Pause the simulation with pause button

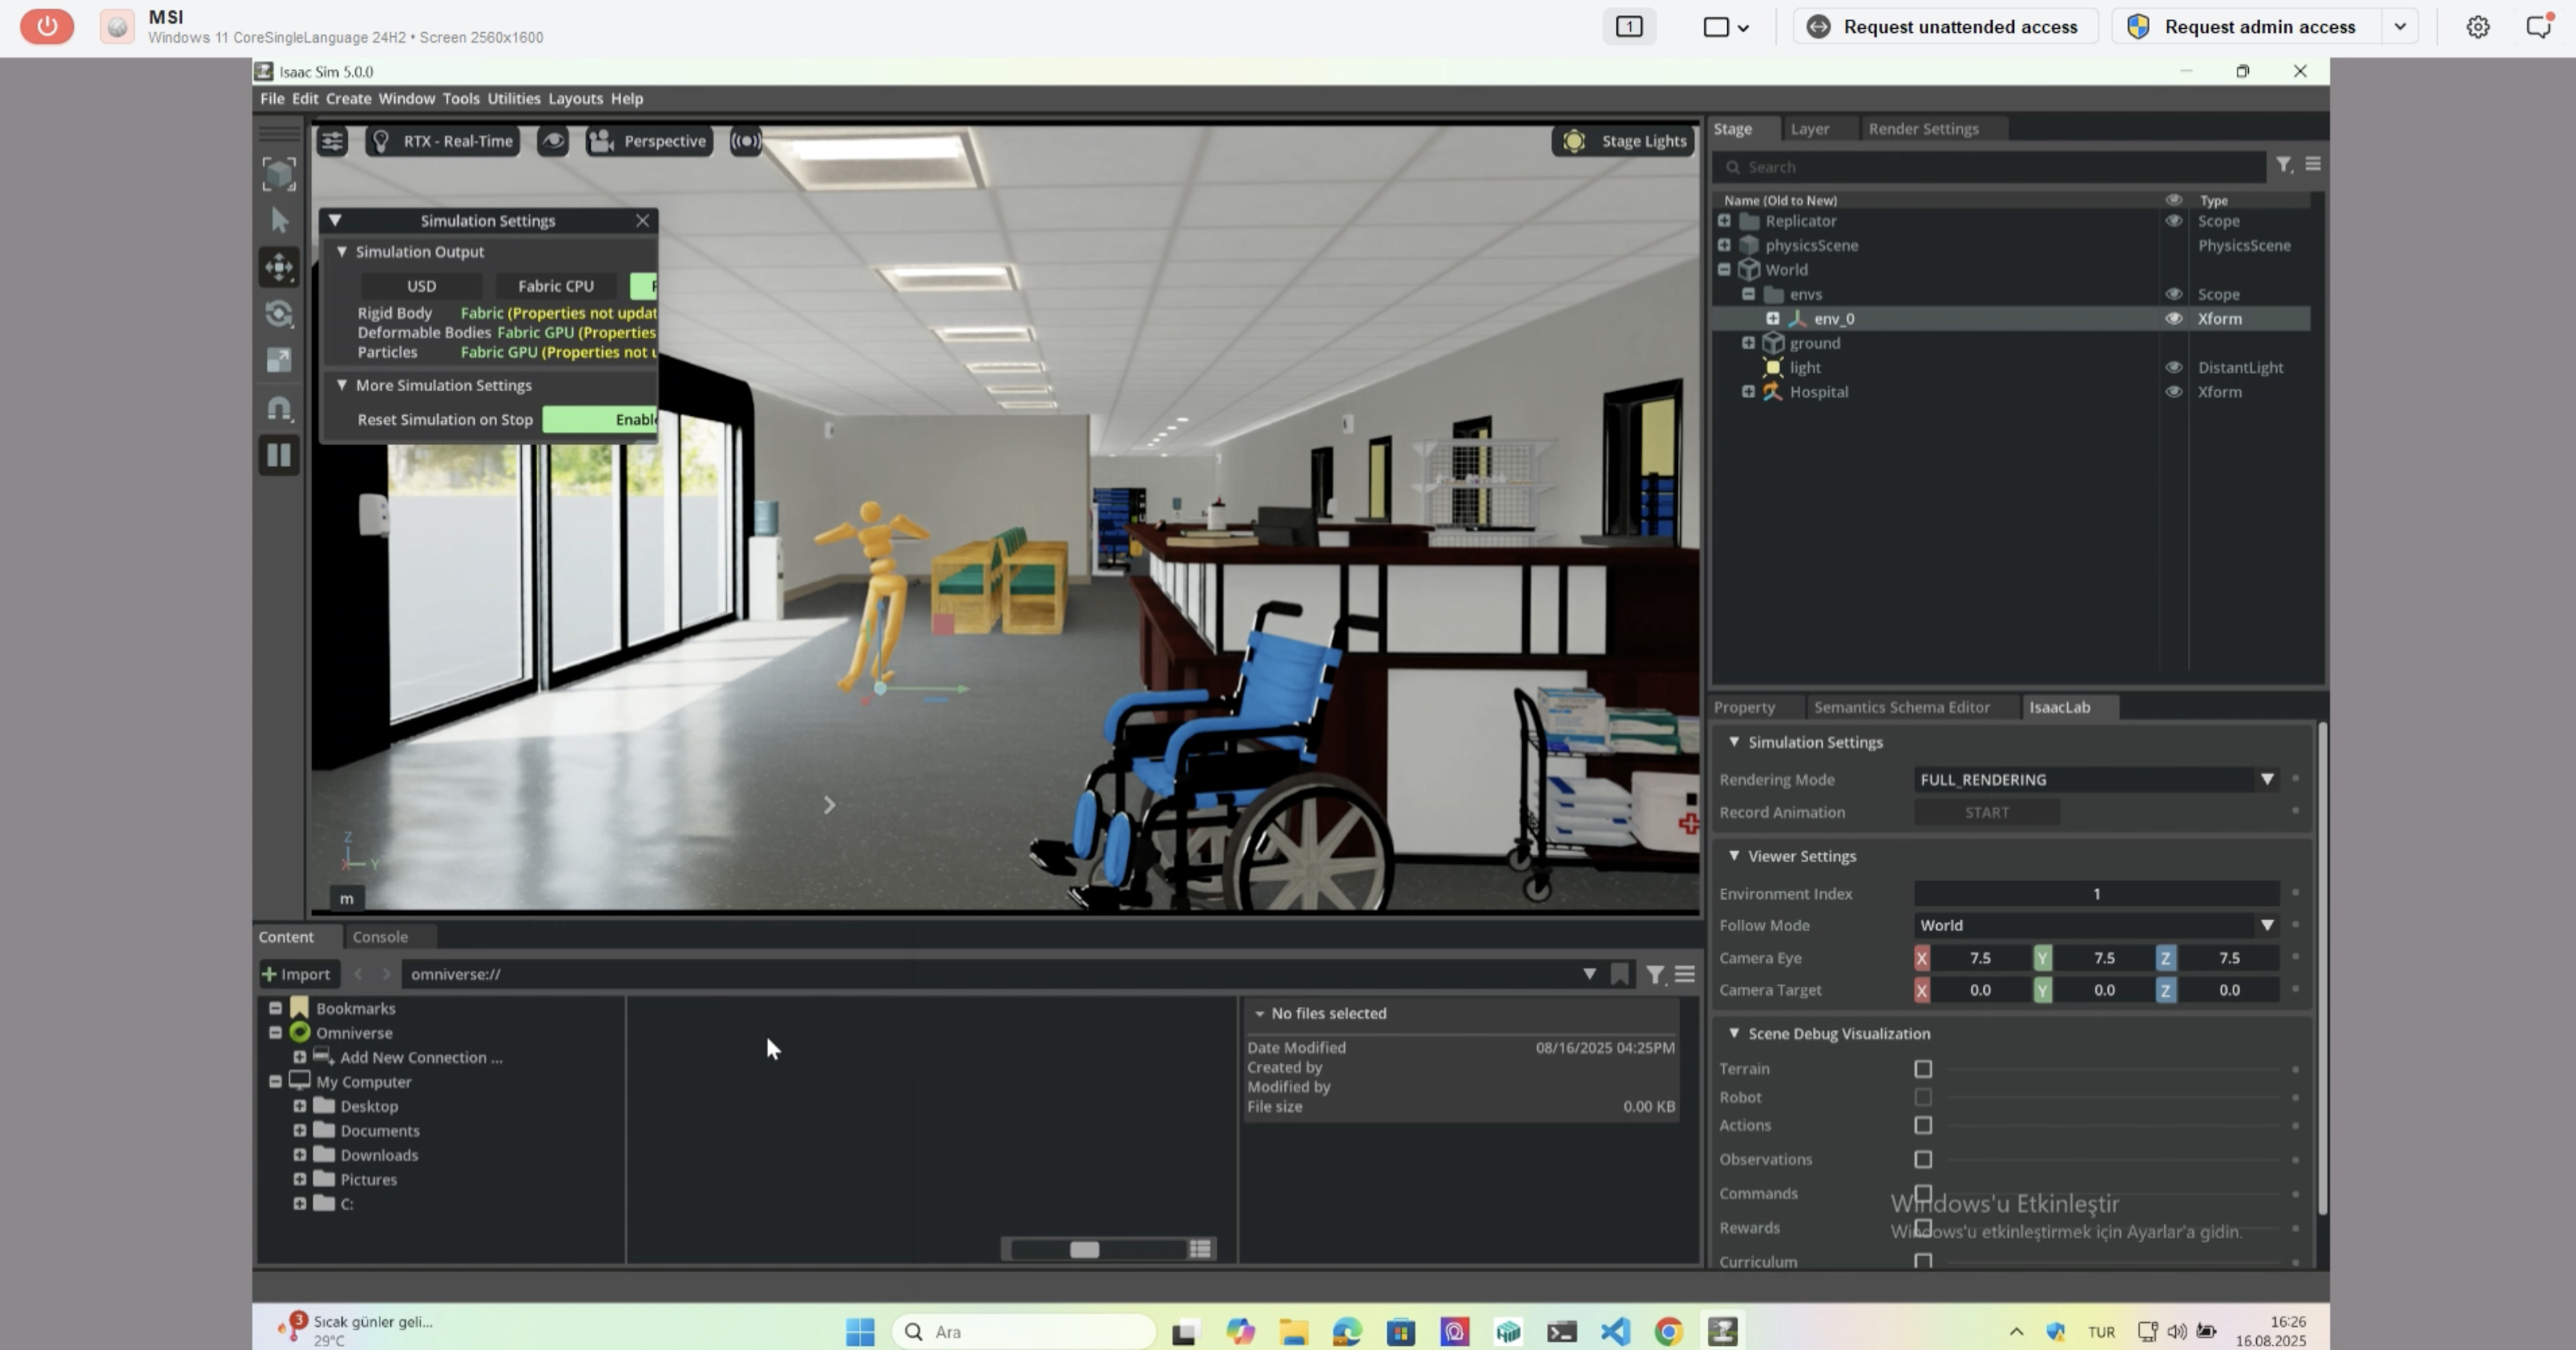click(x=279, y=456)
